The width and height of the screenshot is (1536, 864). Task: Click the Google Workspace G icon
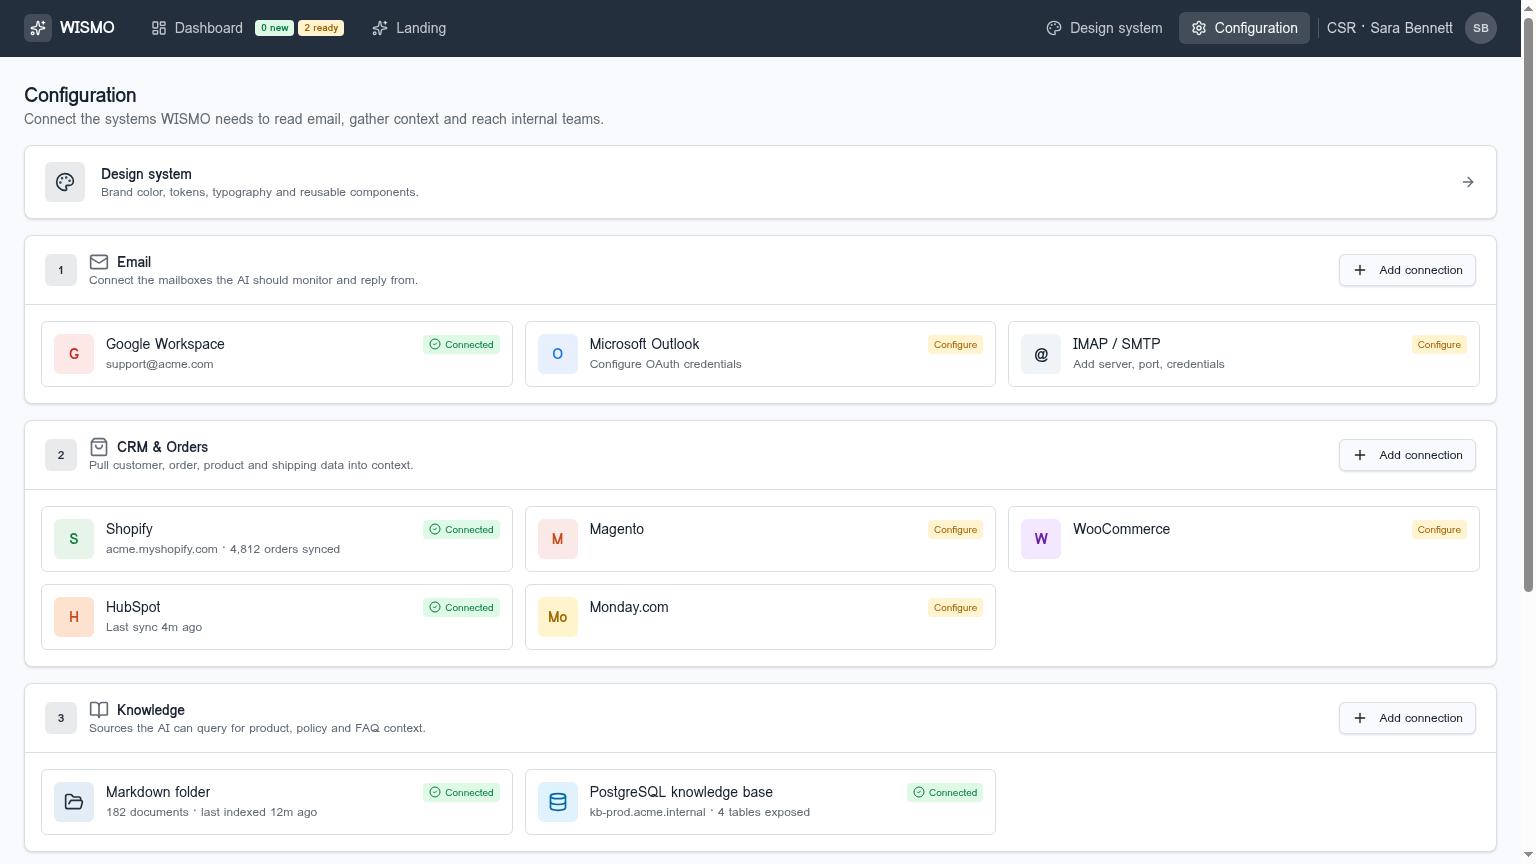point(74,354)
